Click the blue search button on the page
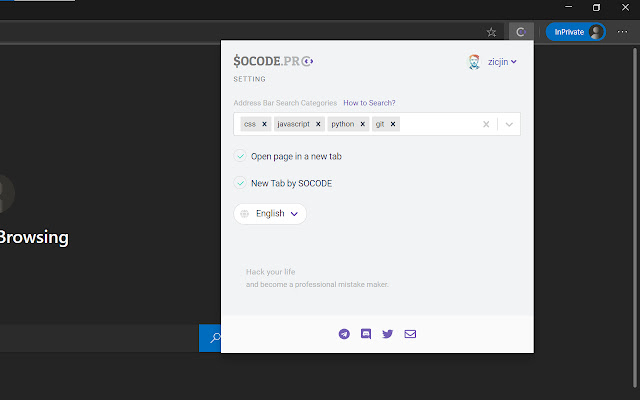 click(210, 338)
